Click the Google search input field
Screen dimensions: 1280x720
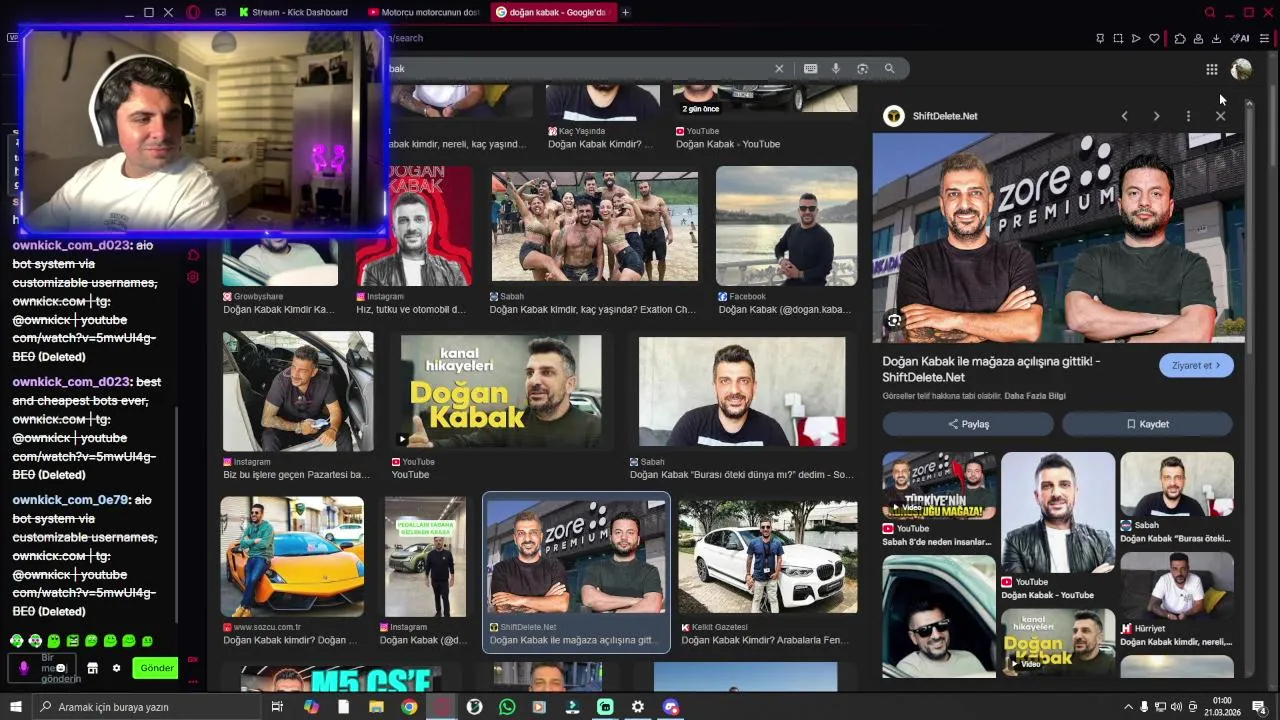pyautogui.click(x=580, y=69)
